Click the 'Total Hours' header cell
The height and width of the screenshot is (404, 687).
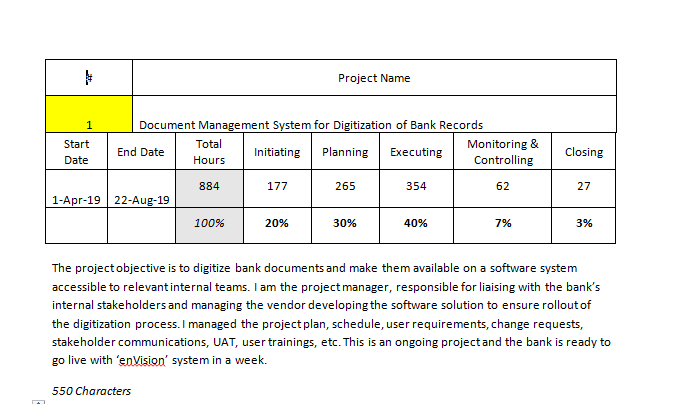click(209, 152)
